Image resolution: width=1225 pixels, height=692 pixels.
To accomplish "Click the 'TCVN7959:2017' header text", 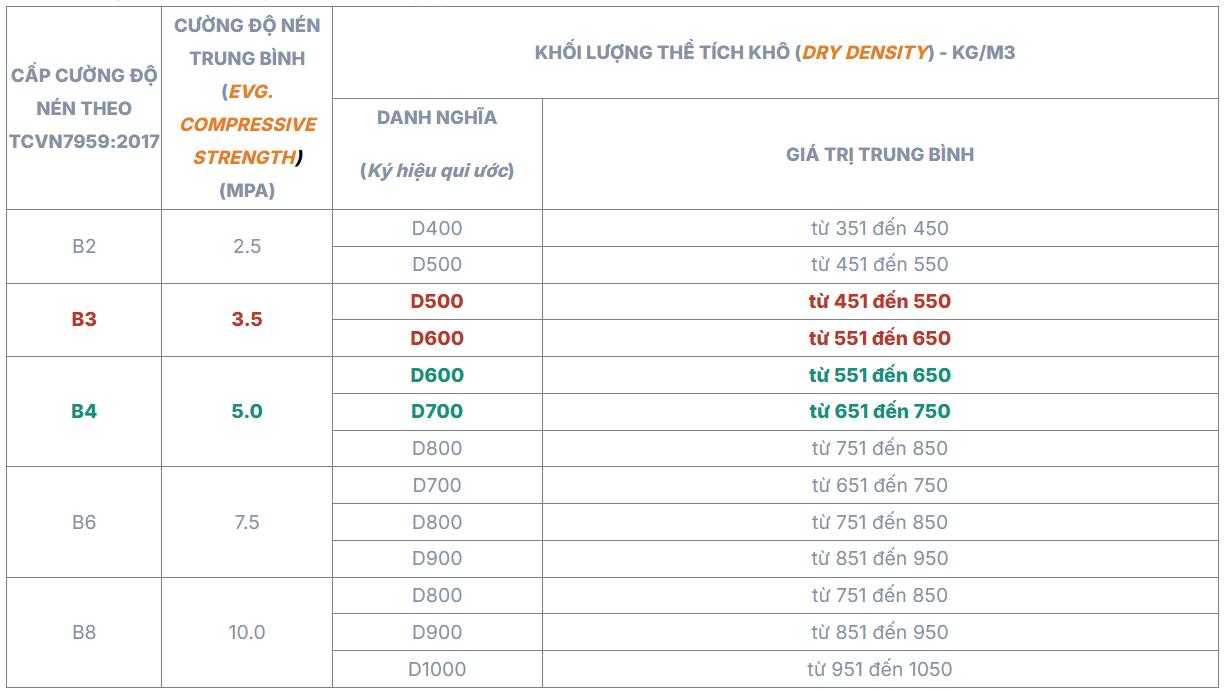I will coord(84,141).
